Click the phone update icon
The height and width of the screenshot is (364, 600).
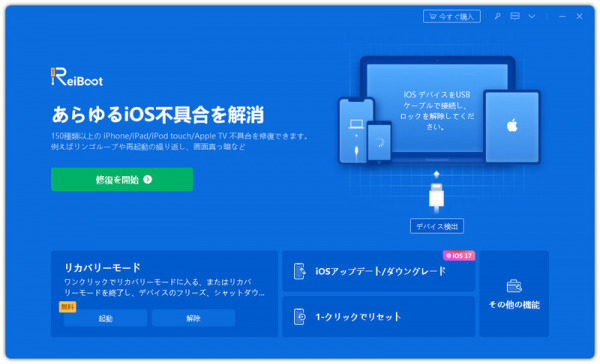300,271
